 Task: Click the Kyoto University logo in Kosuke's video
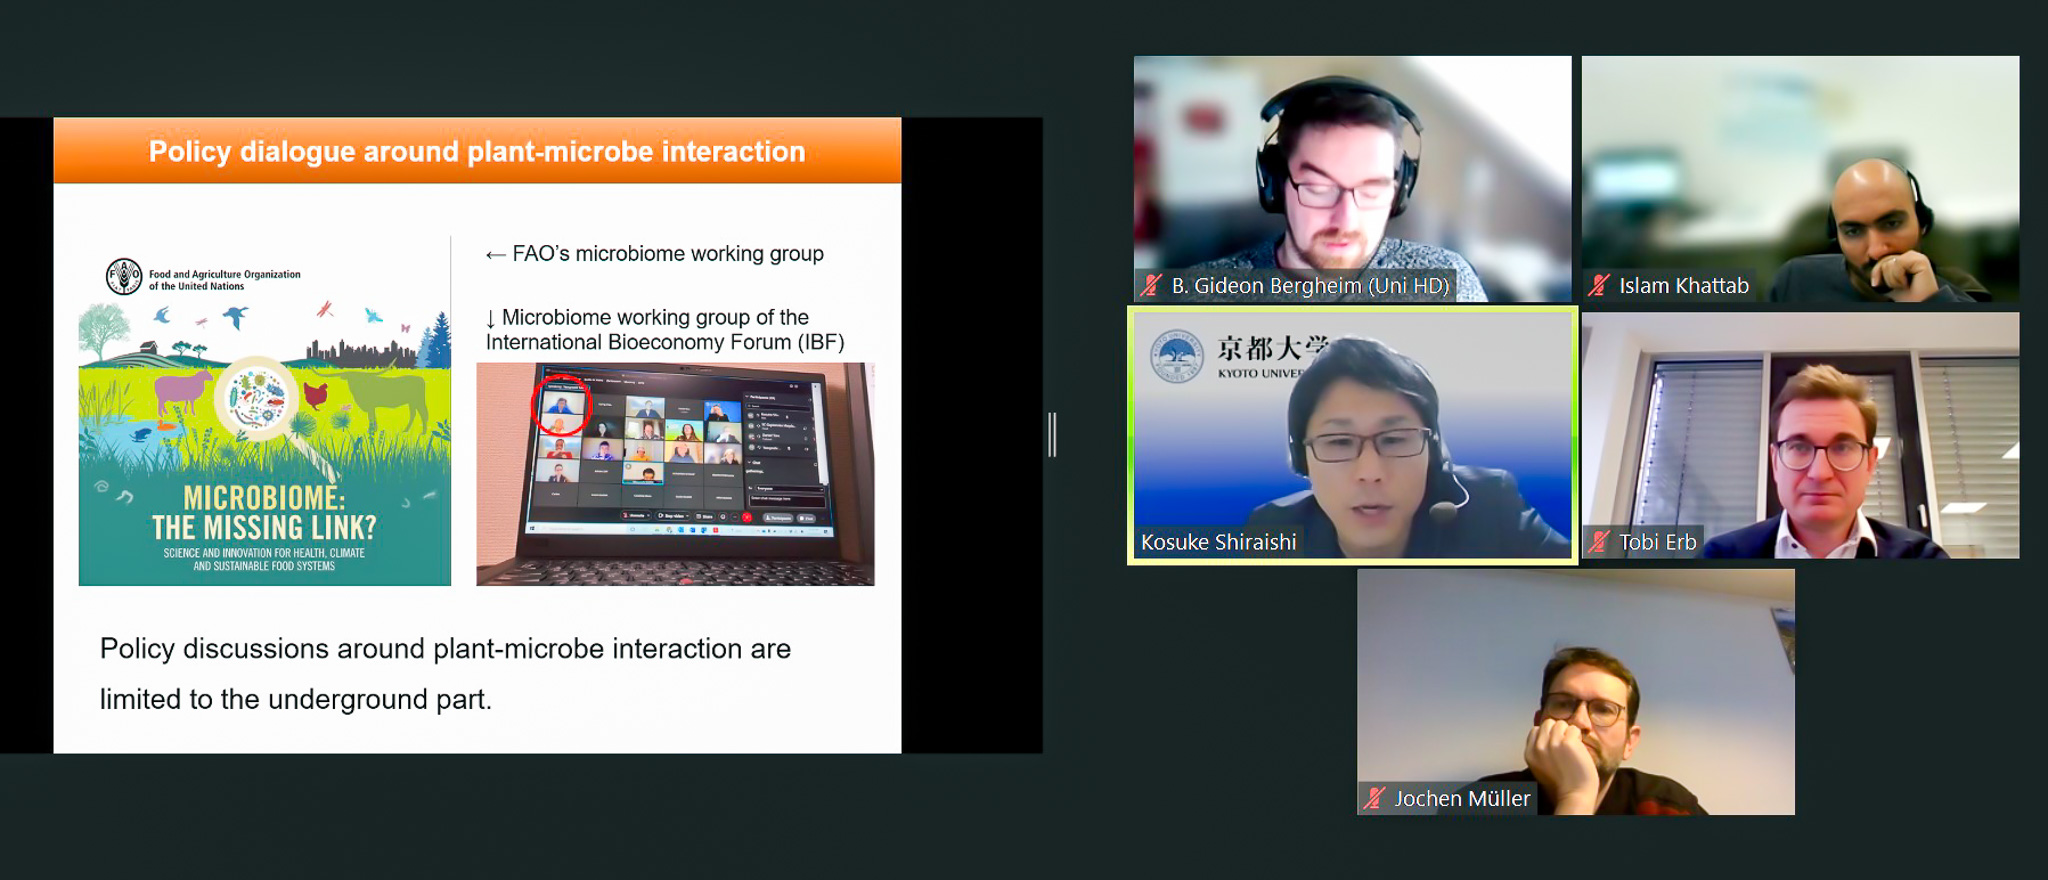[x=1176, y=356]
